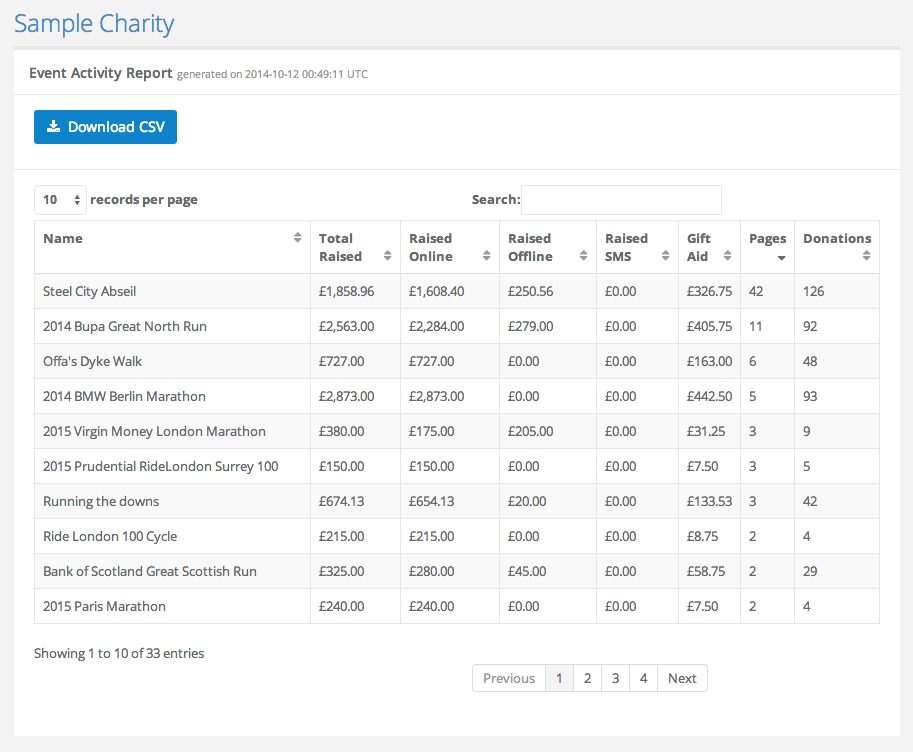This screenshot has width=913, height=752.
Task: Click the Running the downs event name
Action: (x=101, y=501)
